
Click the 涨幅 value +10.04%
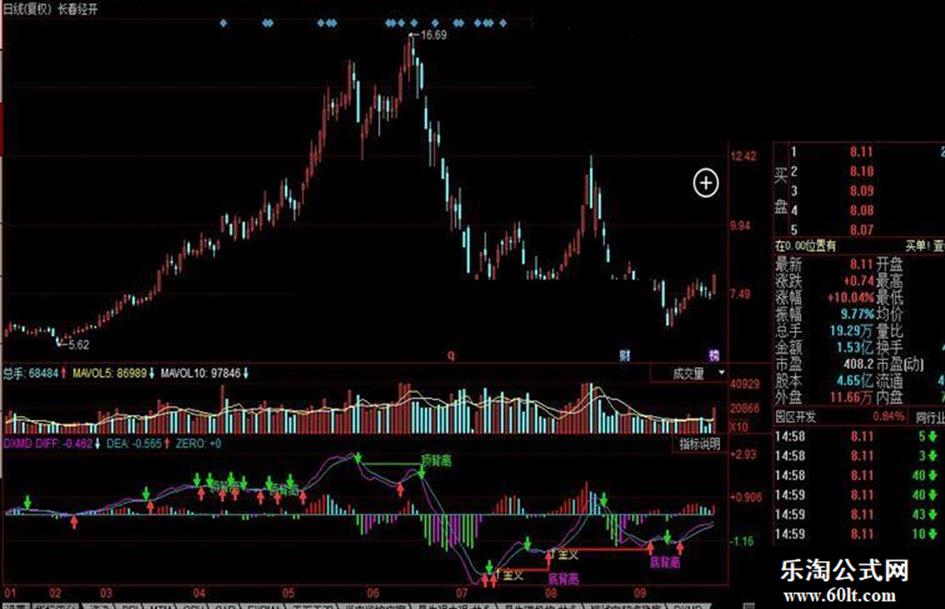(850, 298)
